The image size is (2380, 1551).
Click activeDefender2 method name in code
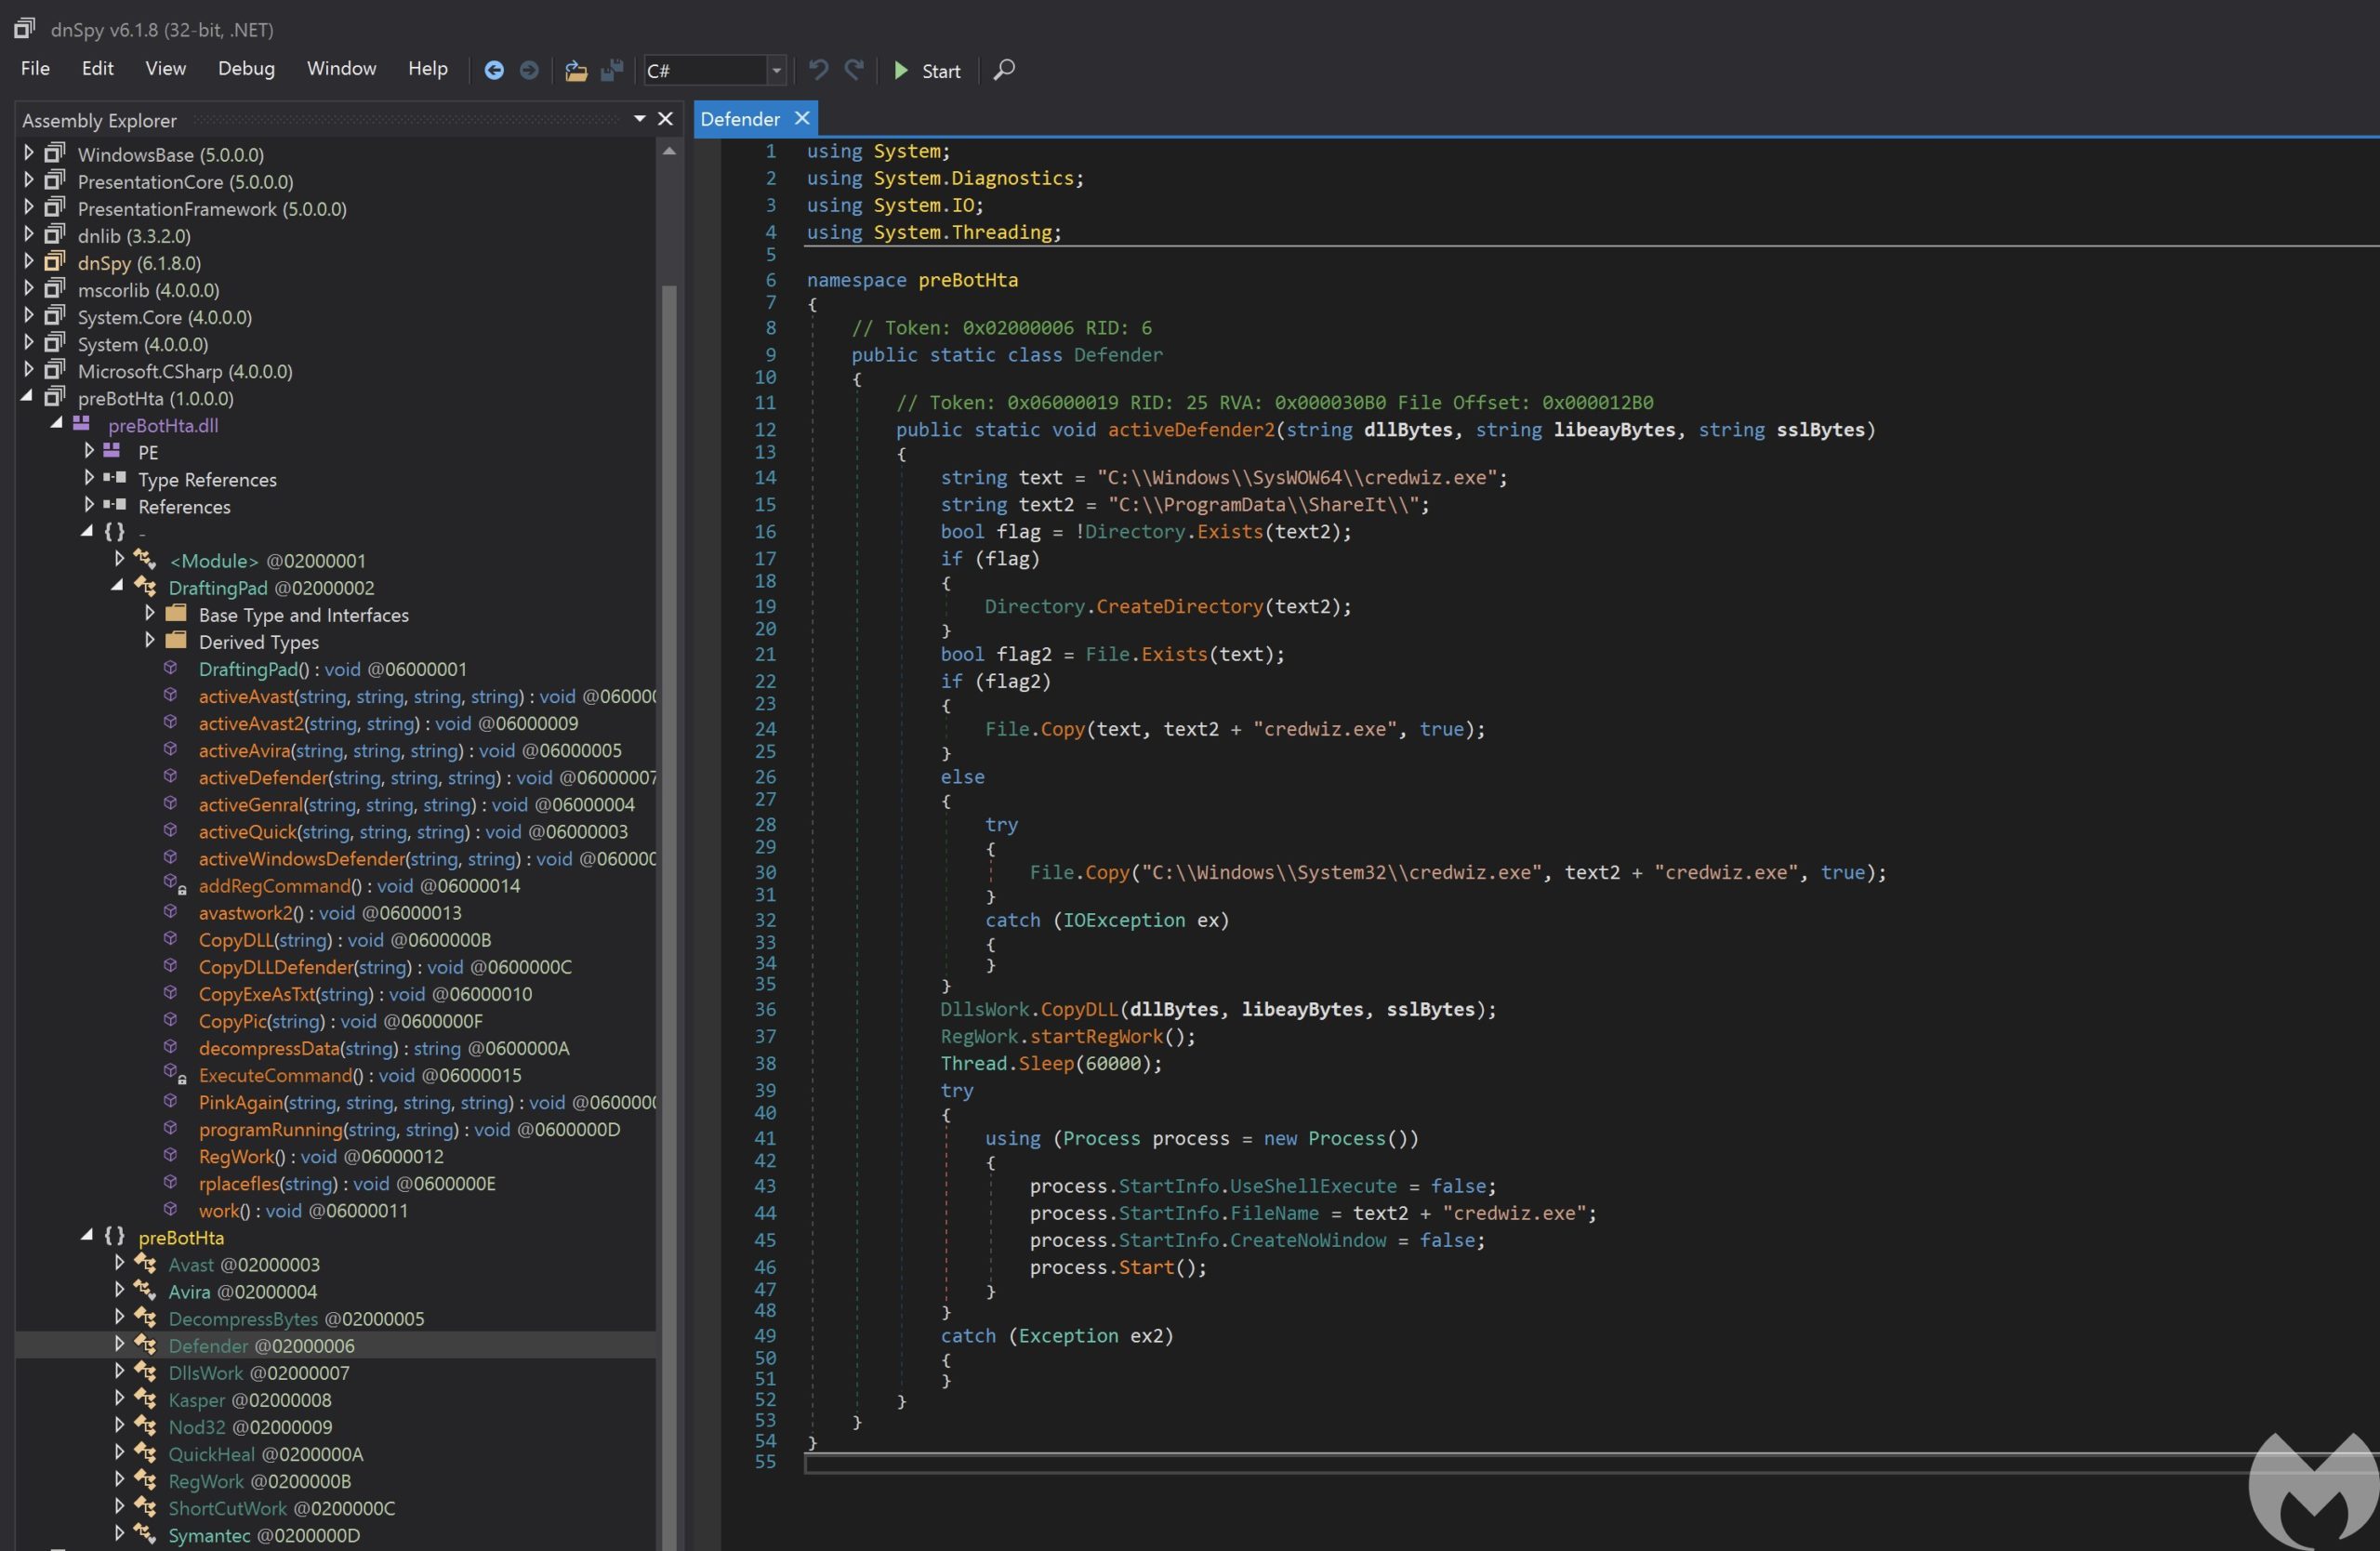tap(1191, 429)
